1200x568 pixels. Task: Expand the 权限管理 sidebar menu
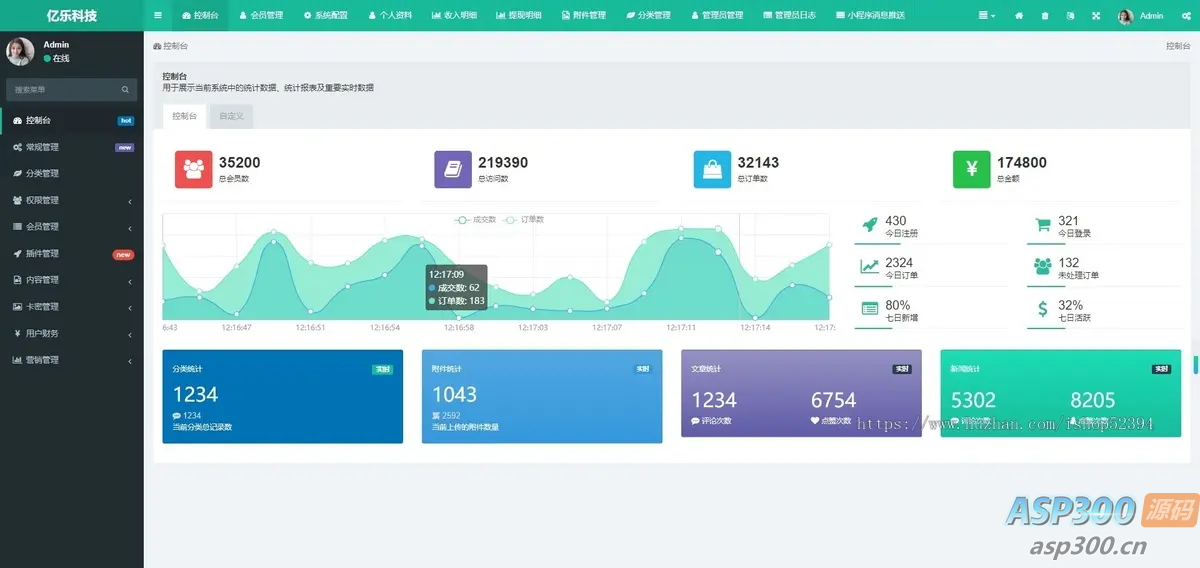[72, 200]
